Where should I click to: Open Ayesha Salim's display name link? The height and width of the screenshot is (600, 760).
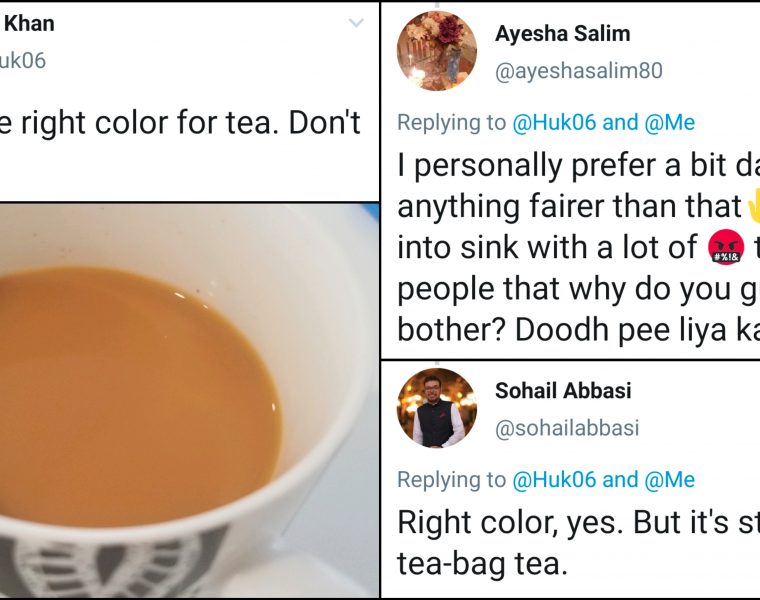pyautogui.click(x=562, y=33)
